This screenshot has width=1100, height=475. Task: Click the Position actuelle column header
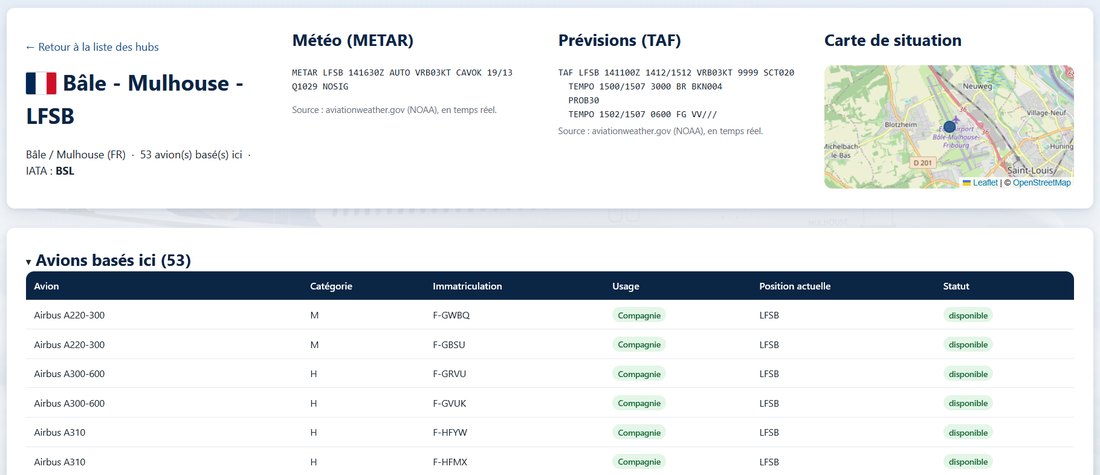(x=795, y=286)
